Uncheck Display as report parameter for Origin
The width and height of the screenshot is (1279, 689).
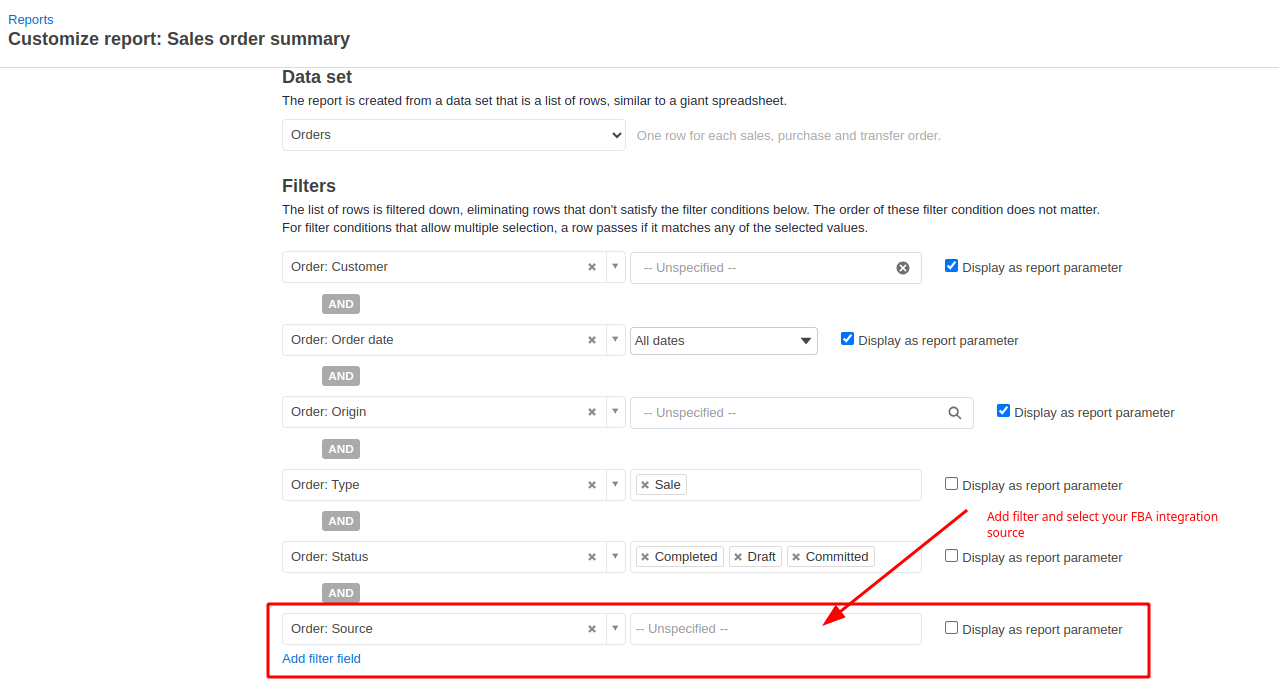(x=1004, y=411)
